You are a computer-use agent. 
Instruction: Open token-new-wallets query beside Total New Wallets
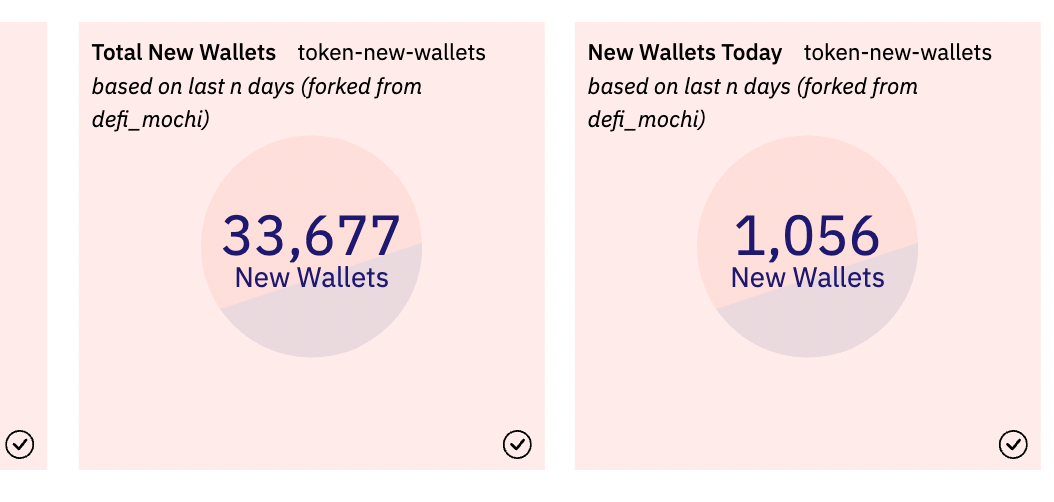point(392,52)
